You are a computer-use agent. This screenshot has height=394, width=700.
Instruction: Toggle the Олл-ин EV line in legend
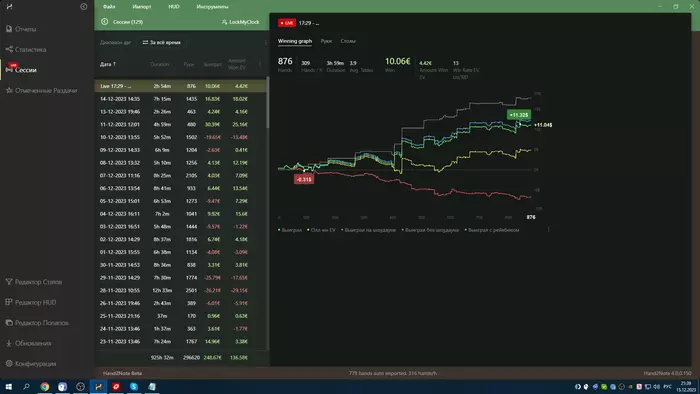(321, 230)
